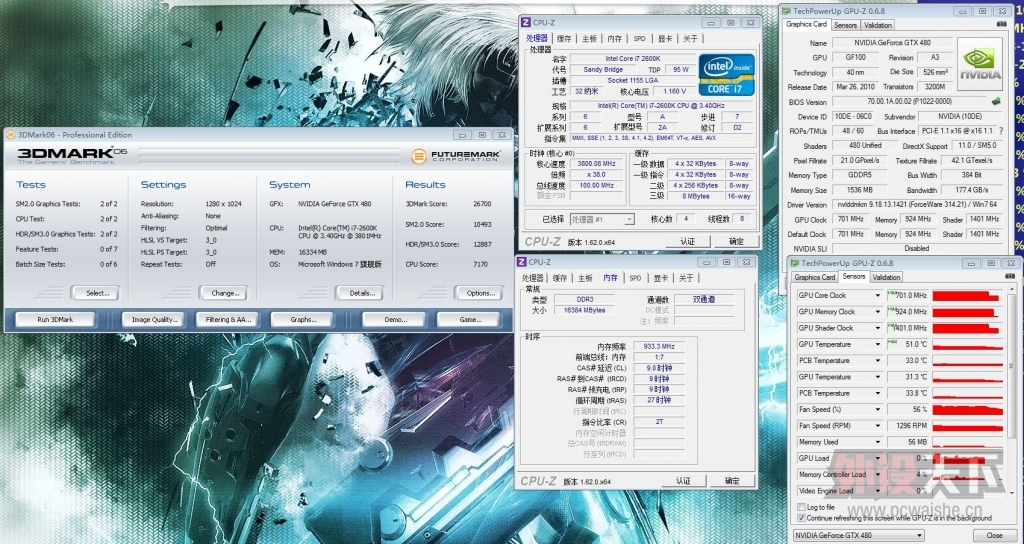The height and width of the screenshot is (544, 1024).
Task: Open the 缓存 tab in the top CPU-Z window
Action: 564,39
